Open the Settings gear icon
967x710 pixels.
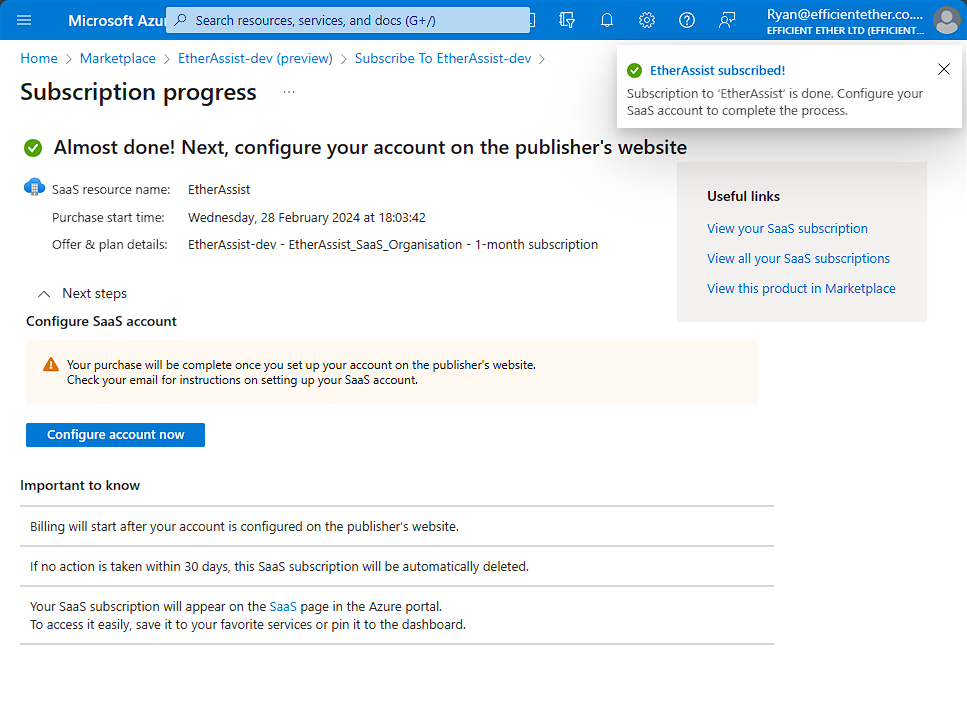pyautogui.click(x=647, y=20)
